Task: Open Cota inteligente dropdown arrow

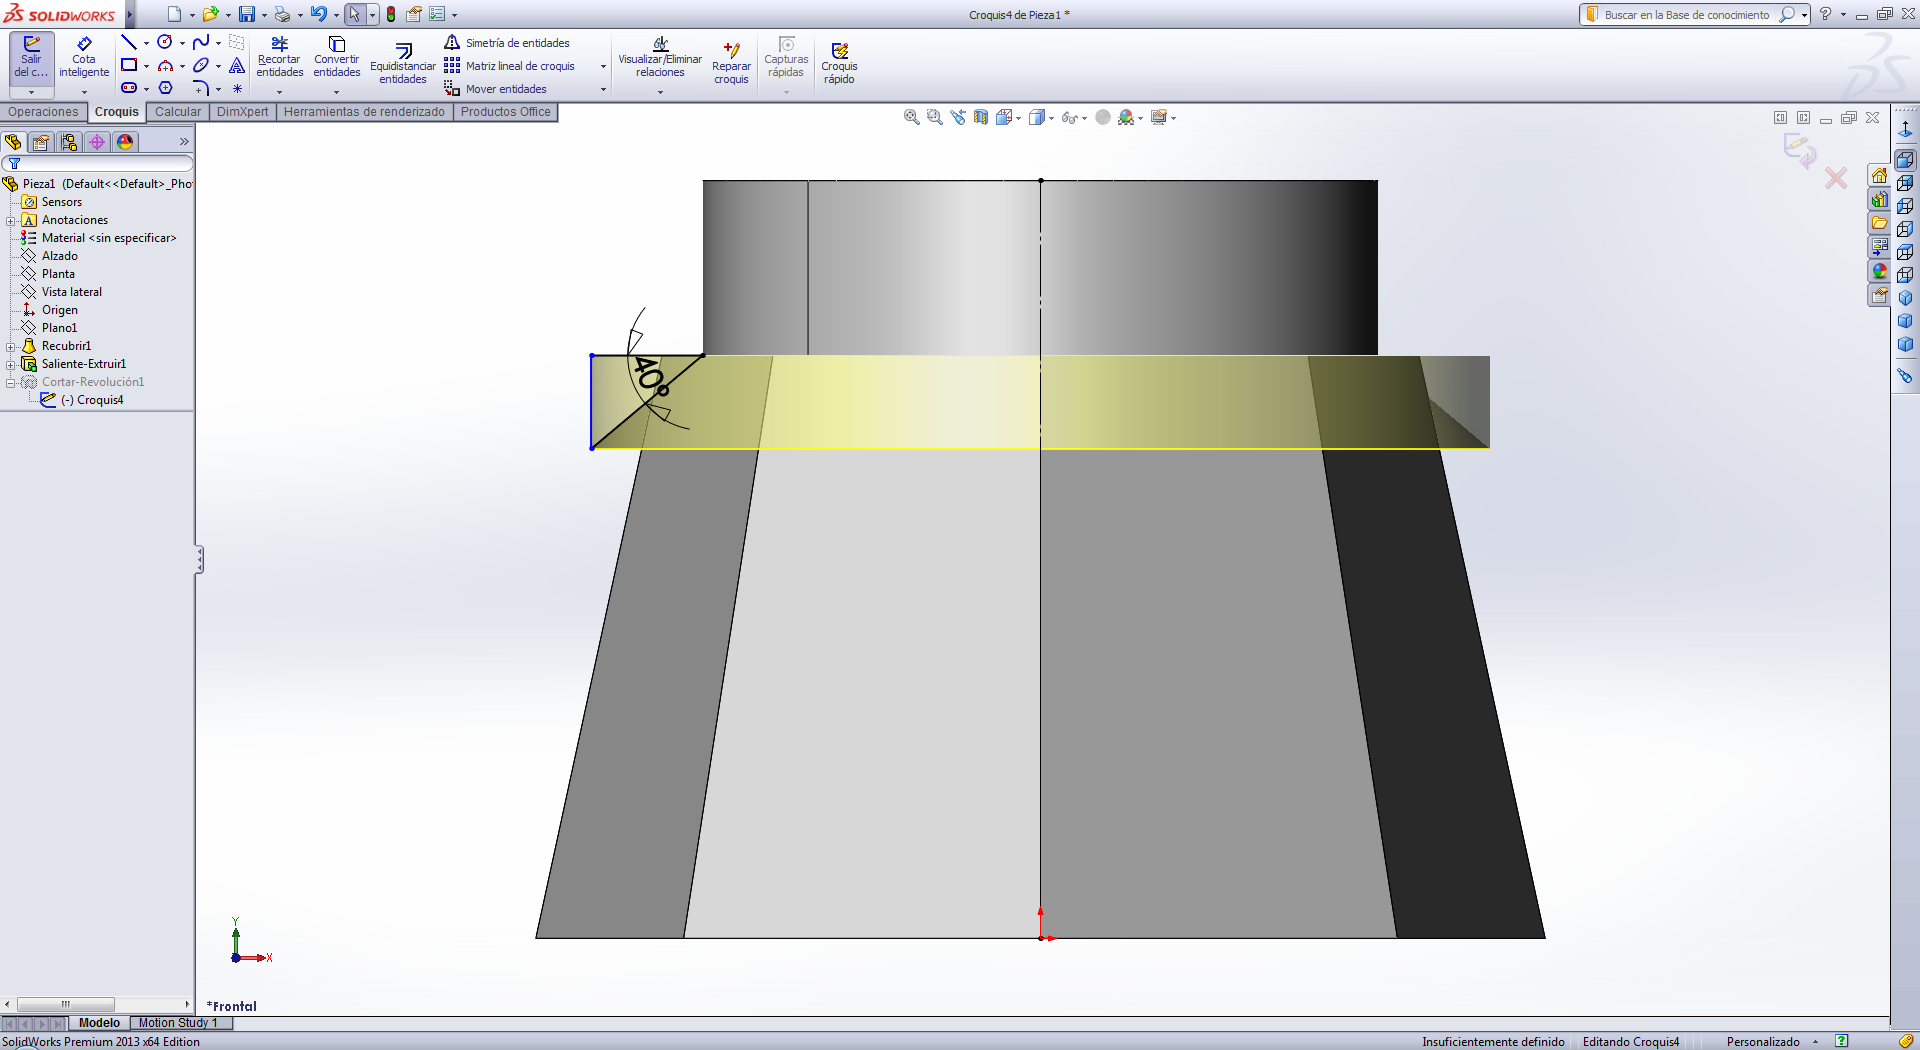Action: click(84, 91)
